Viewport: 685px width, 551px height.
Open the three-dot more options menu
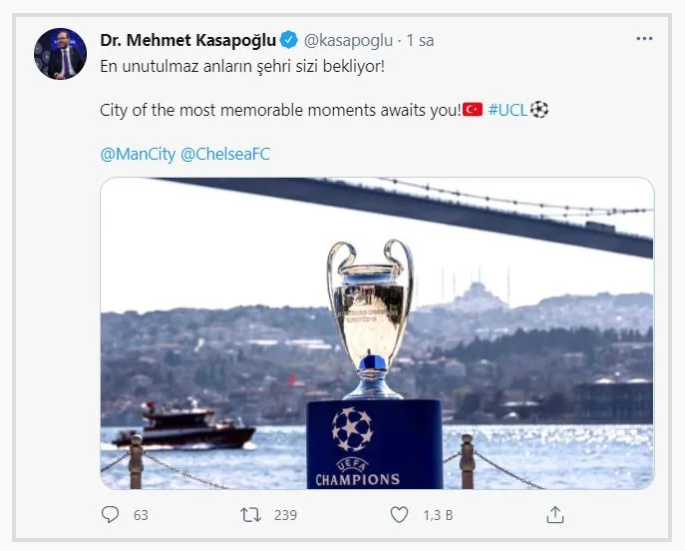point(644,40)
